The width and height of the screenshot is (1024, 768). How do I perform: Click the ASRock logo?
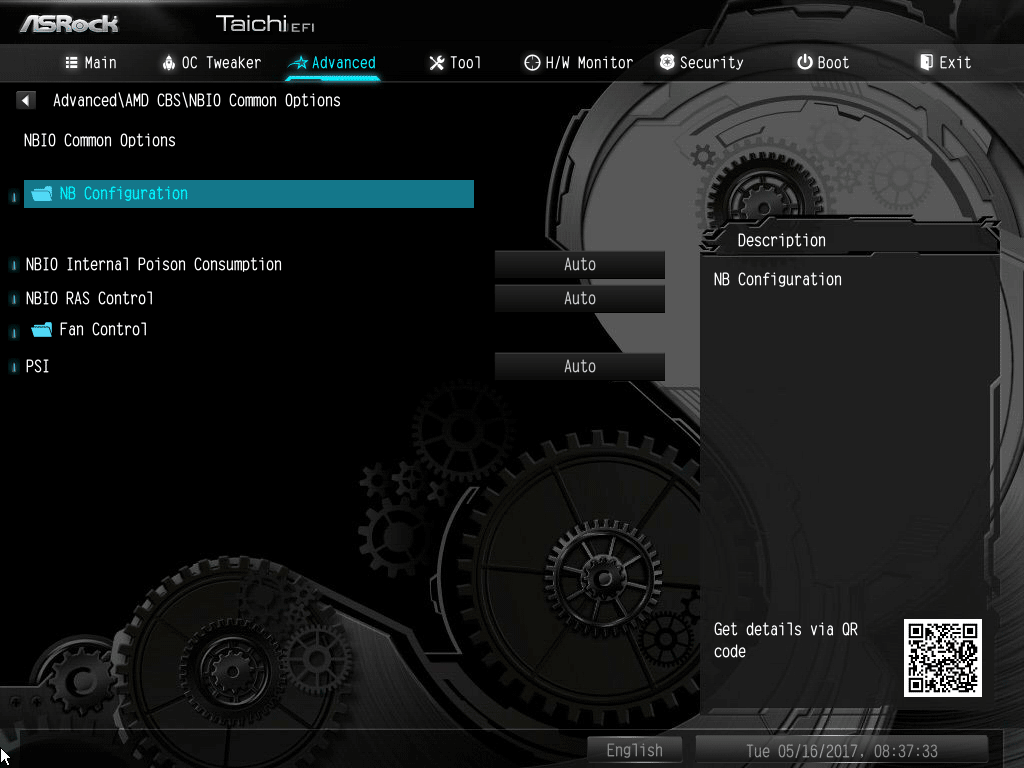click(69, 24)
